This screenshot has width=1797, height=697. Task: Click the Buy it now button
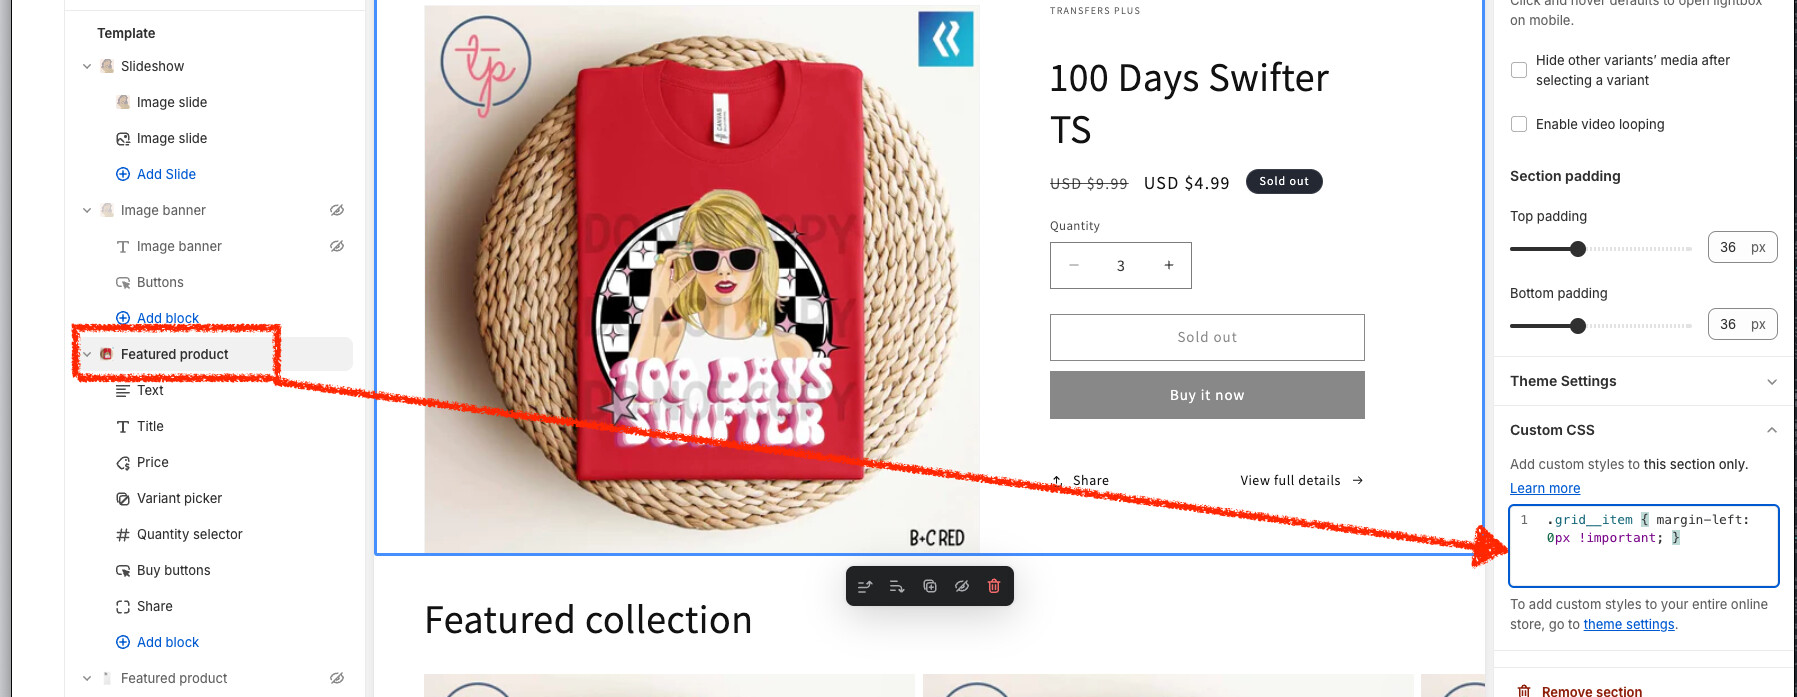(x=1207, y=395)
